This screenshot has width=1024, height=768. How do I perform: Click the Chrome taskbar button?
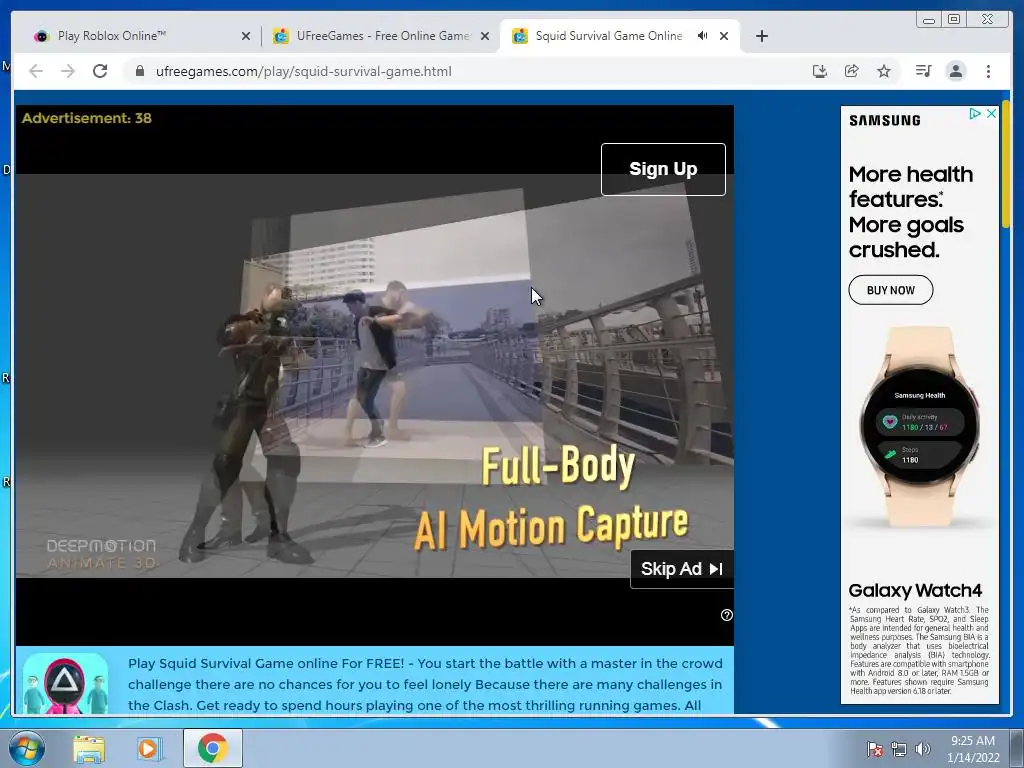point(213,748)
